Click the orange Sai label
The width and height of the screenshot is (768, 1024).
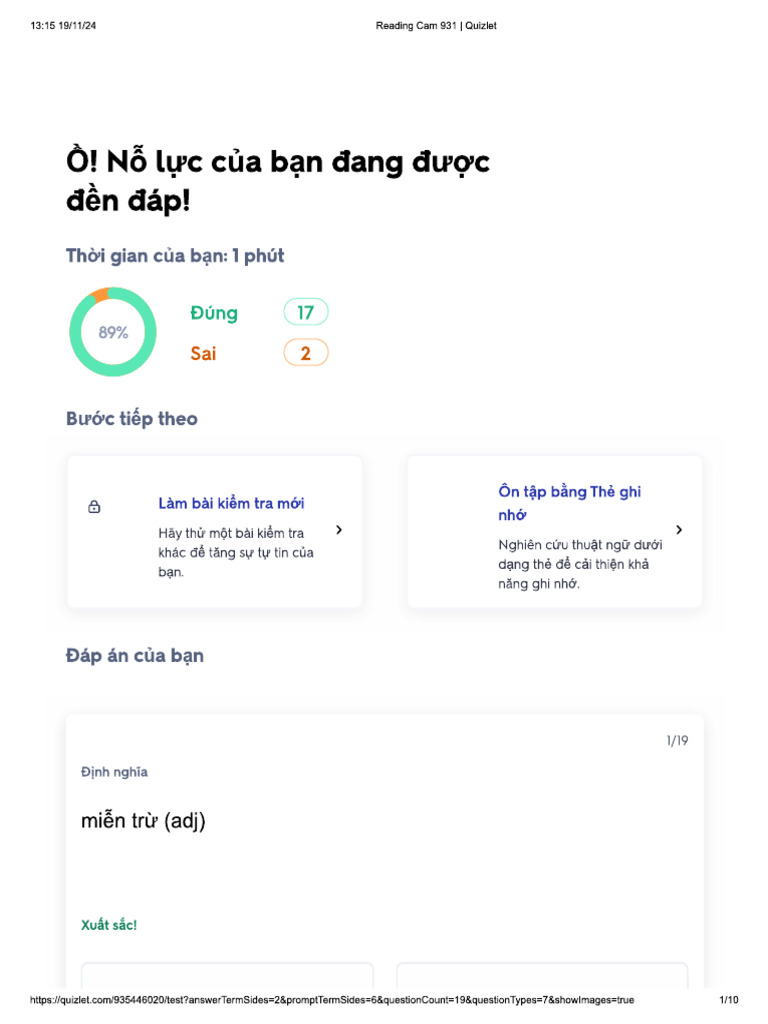[x=203, y=353]
